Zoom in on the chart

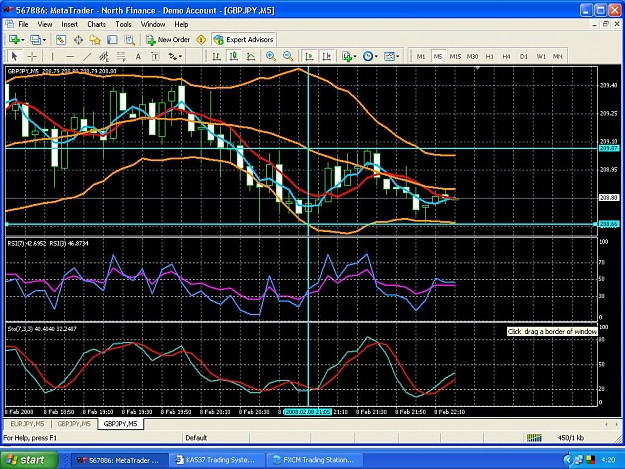271,56
